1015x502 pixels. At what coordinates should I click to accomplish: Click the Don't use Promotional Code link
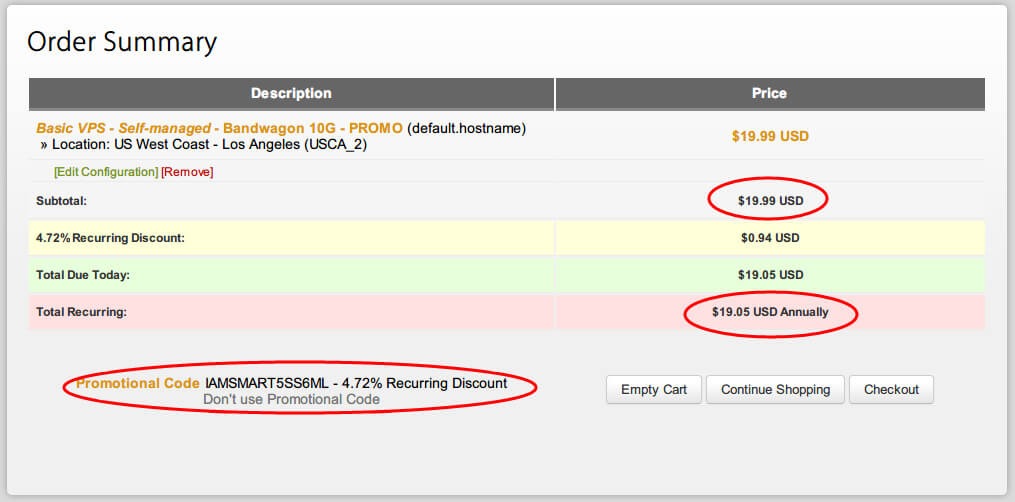[x=291, y=399]
